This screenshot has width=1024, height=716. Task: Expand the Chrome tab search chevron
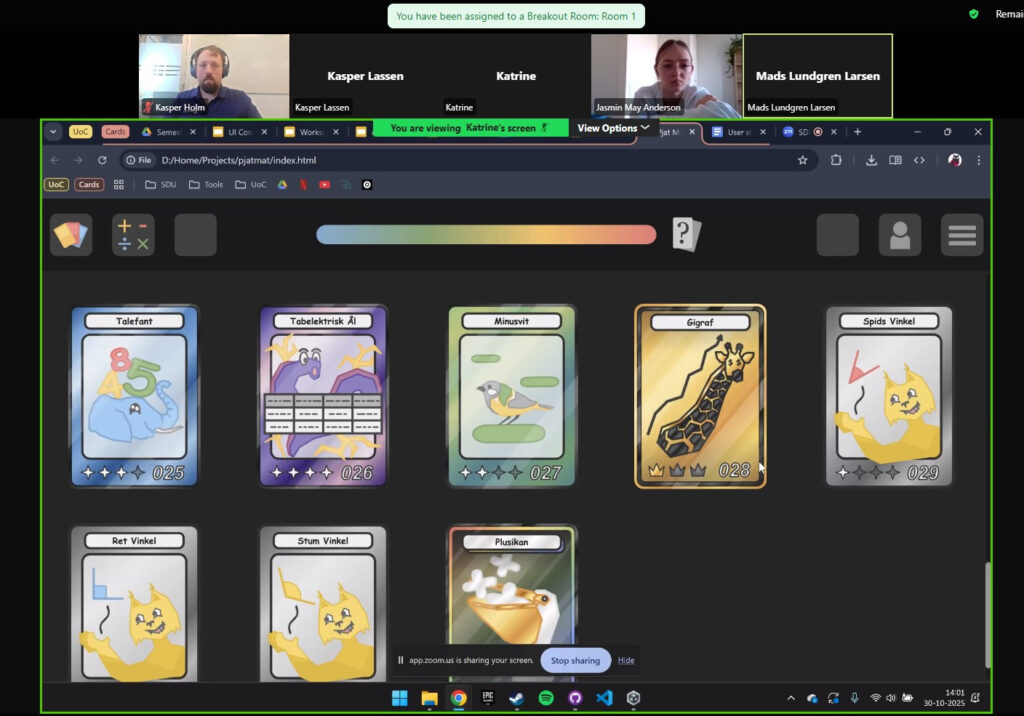pos(54,132)
